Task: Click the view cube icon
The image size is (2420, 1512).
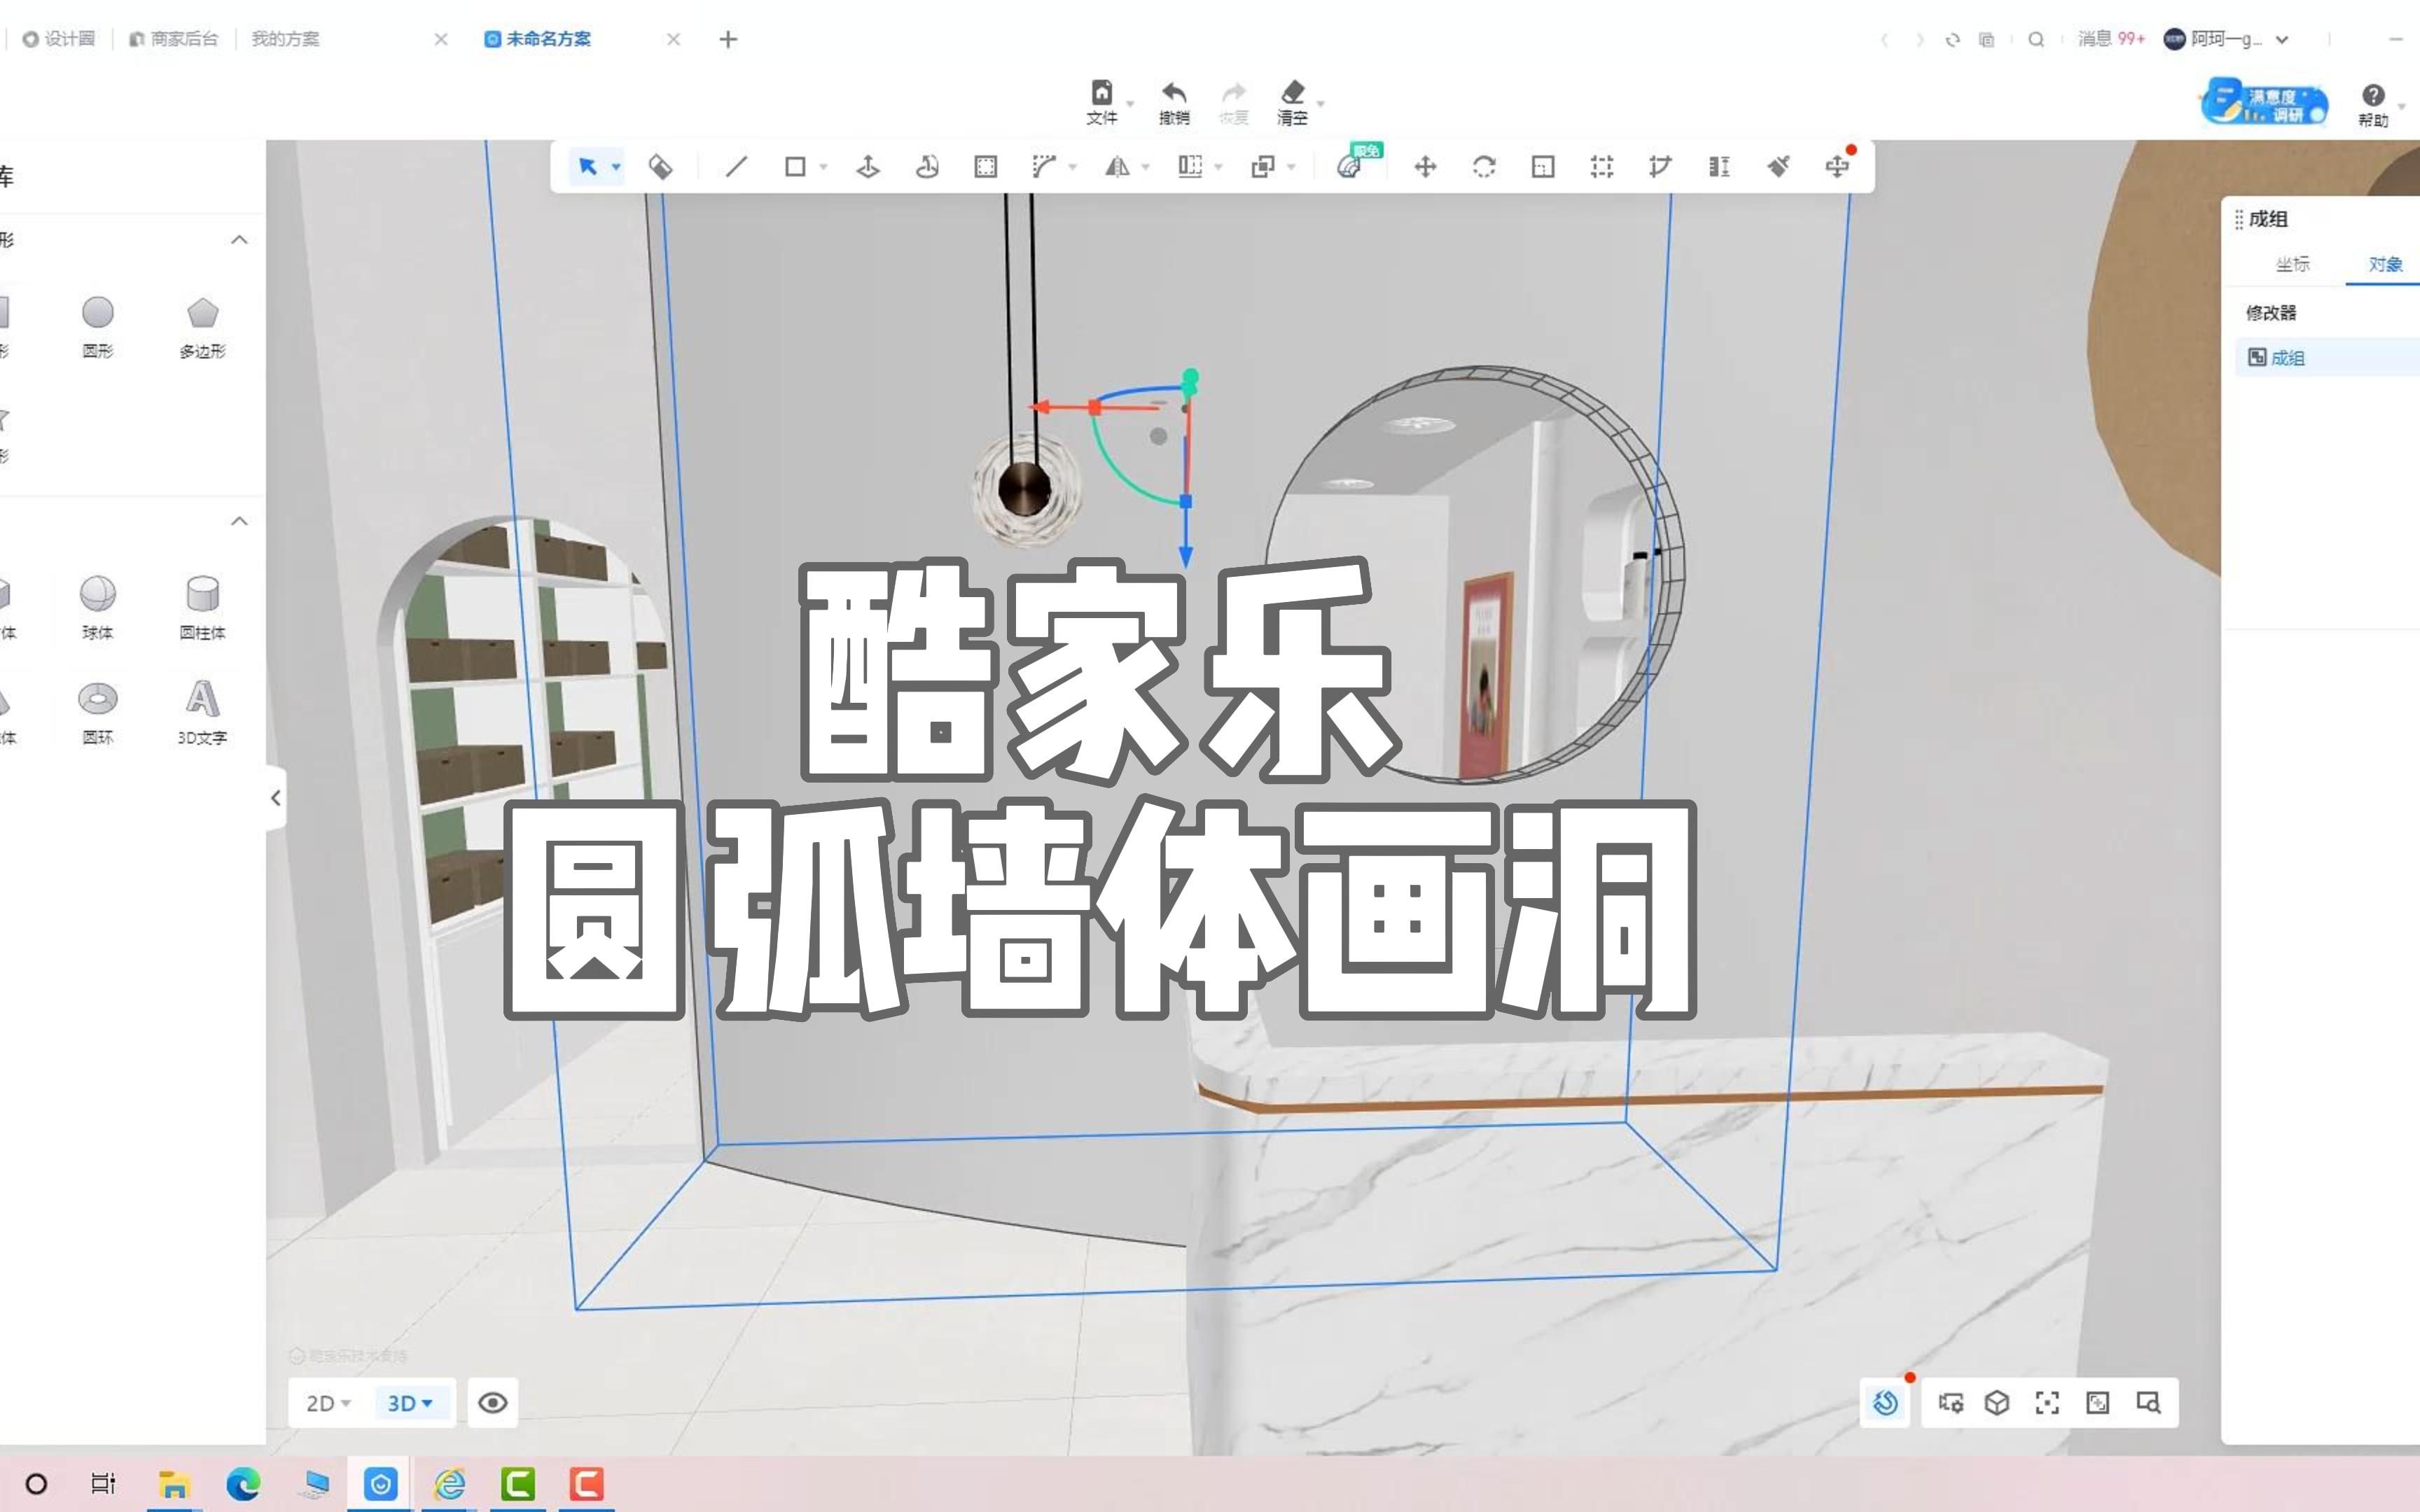Action: click(1997, 1403)
